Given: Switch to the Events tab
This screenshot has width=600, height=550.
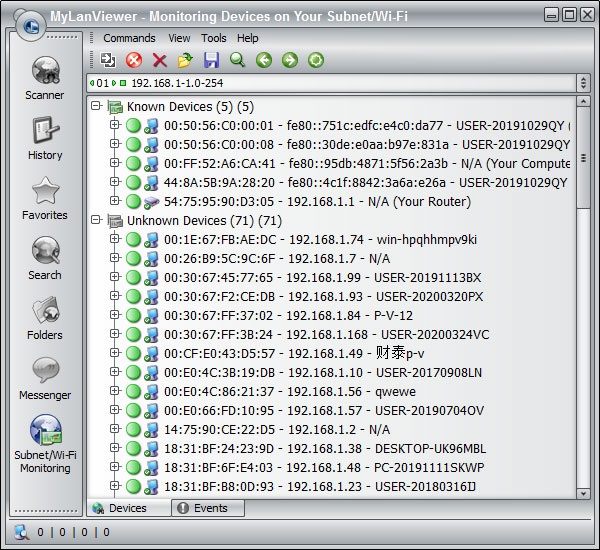Looking at the screenshot, I should pyautogui.click(x=208, y=508).
